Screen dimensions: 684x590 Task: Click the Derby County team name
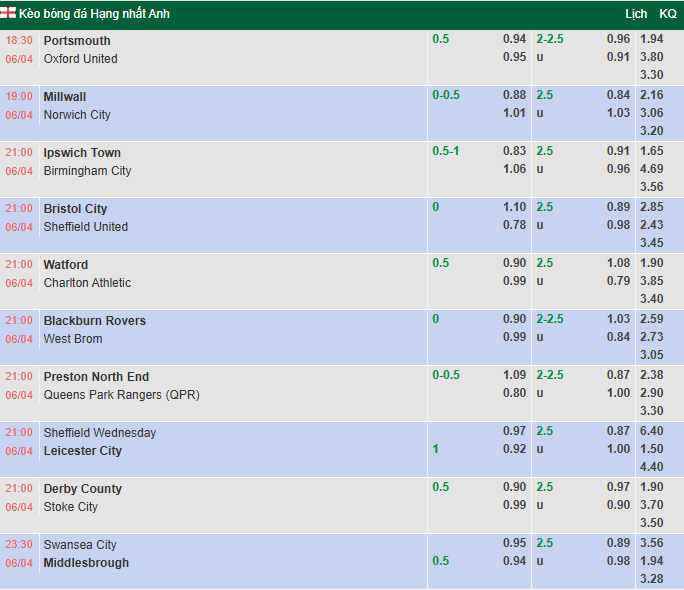coord(83,489)
